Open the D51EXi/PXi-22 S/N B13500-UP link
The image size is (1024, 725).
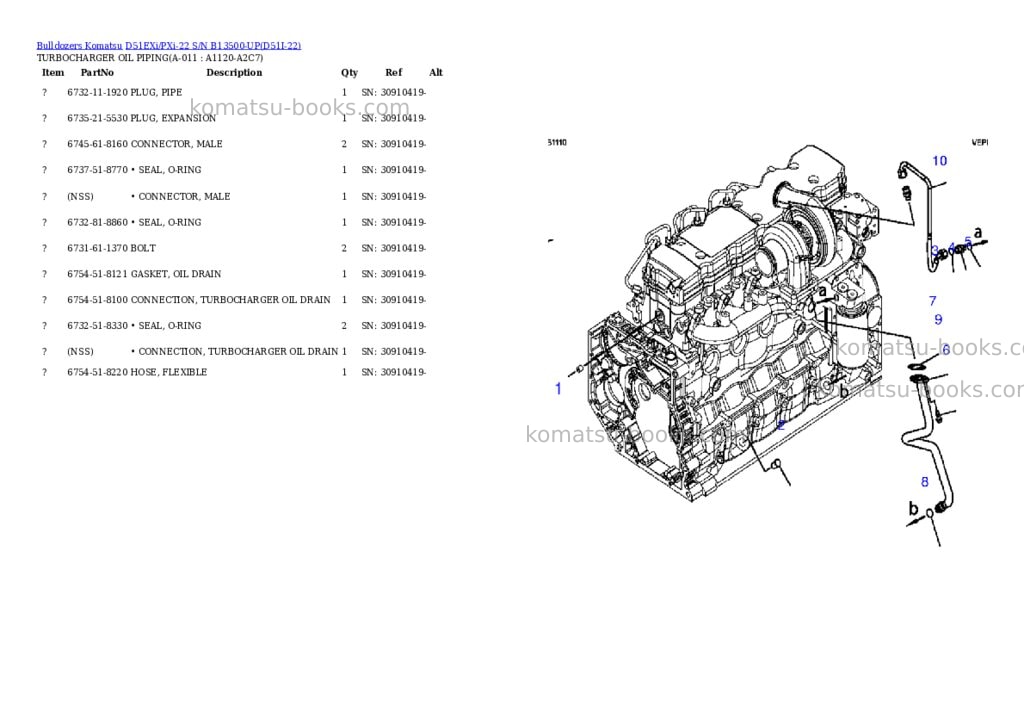pyautogui.click(x=213, y=46)
